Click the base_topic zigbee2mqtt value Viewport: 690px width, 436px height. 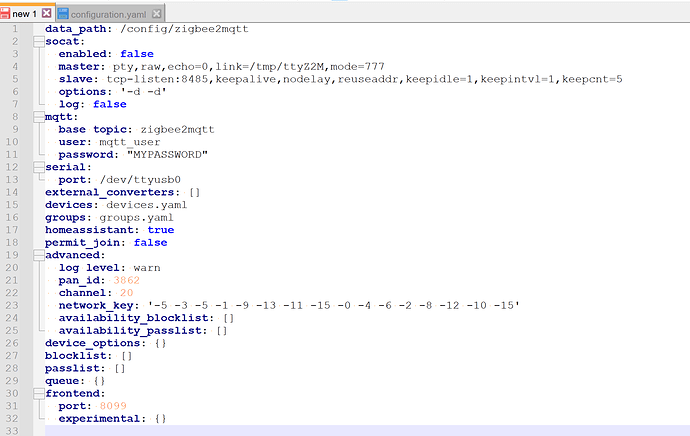click(x=177, y=129)
